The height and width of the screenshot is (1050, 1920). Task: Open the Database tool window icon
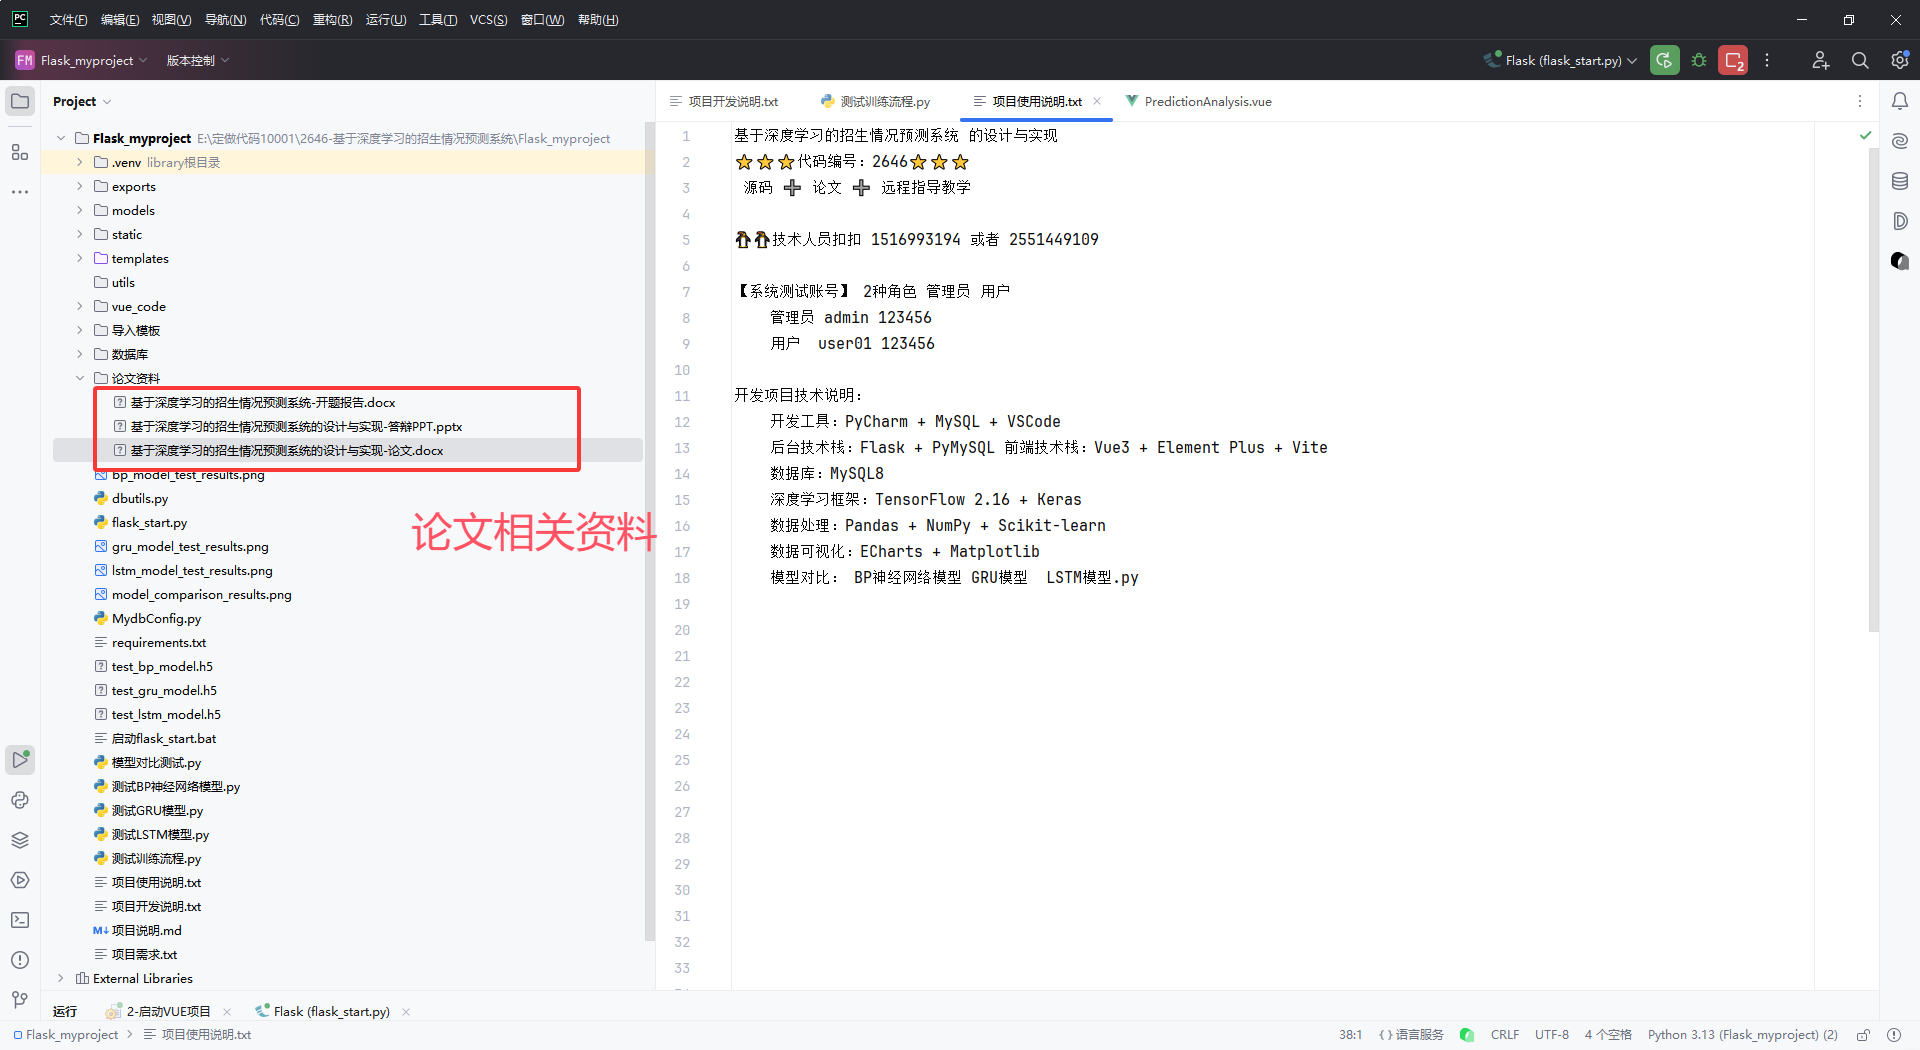1900,181
